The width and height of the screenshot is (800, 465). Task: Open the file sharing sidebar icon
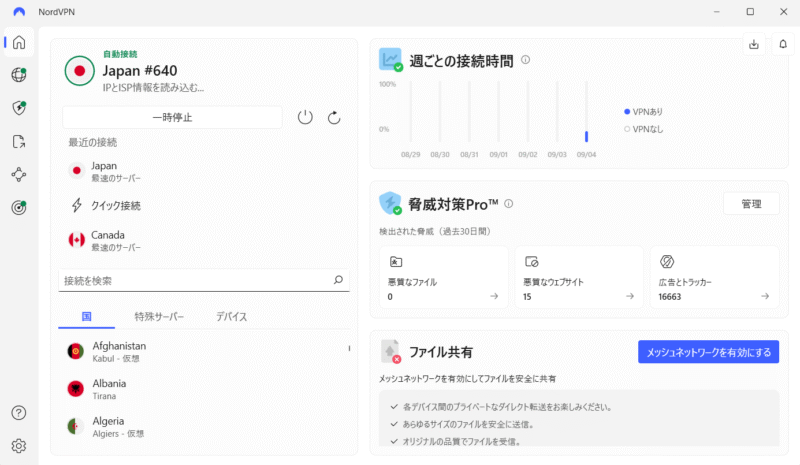[19, 141]
